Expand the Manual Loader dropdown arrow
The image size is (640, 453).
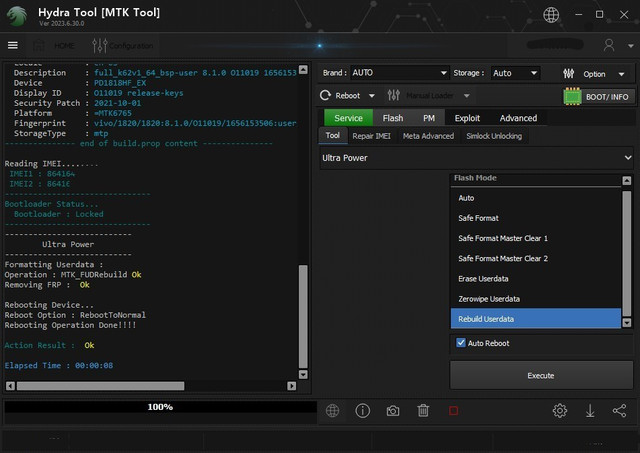467,96
